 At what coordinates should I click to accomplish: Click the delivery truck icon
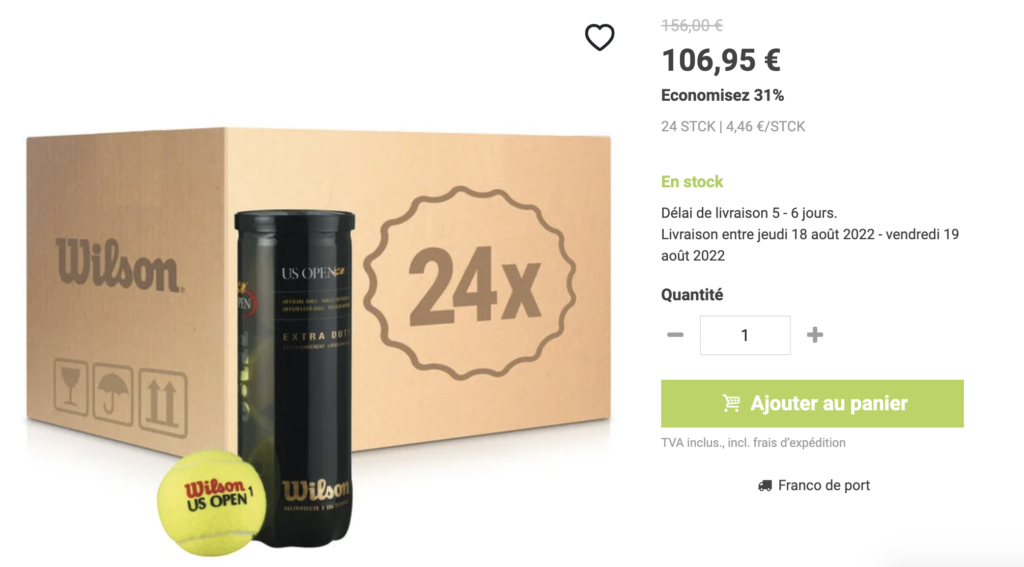click(765, 485)
